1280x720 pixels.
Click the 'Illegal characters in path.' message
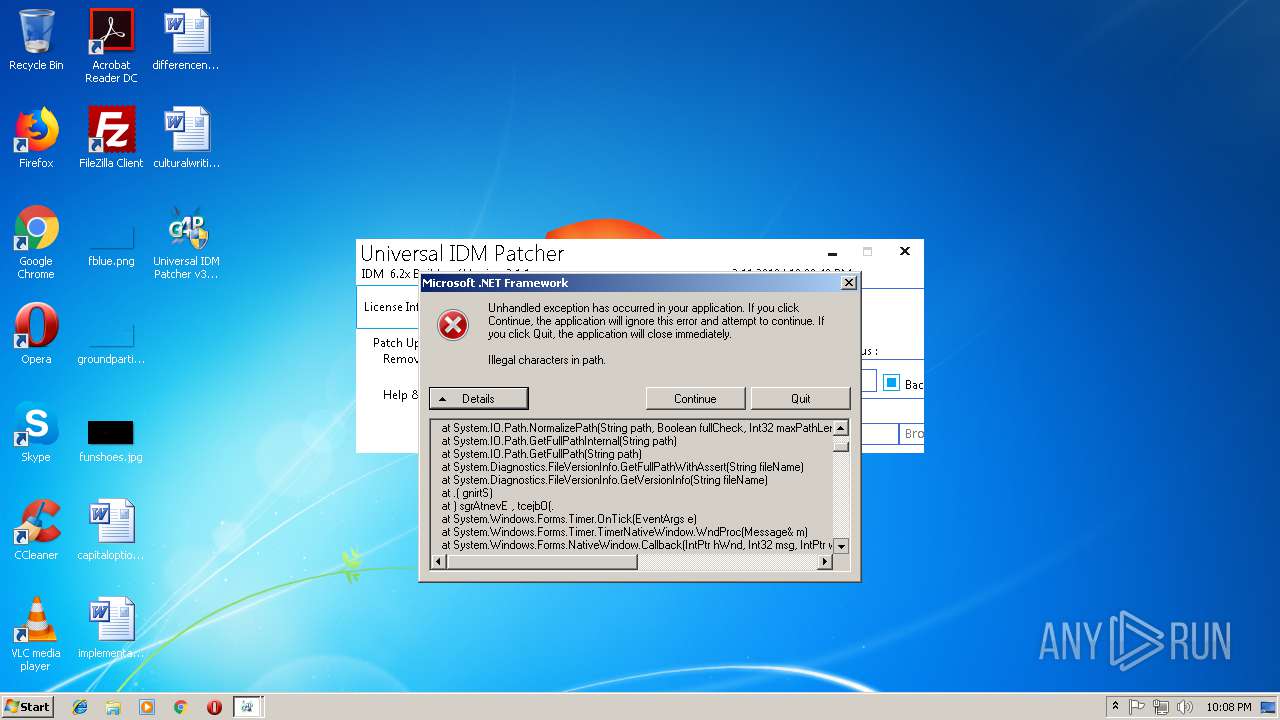[x=547, y=360]
